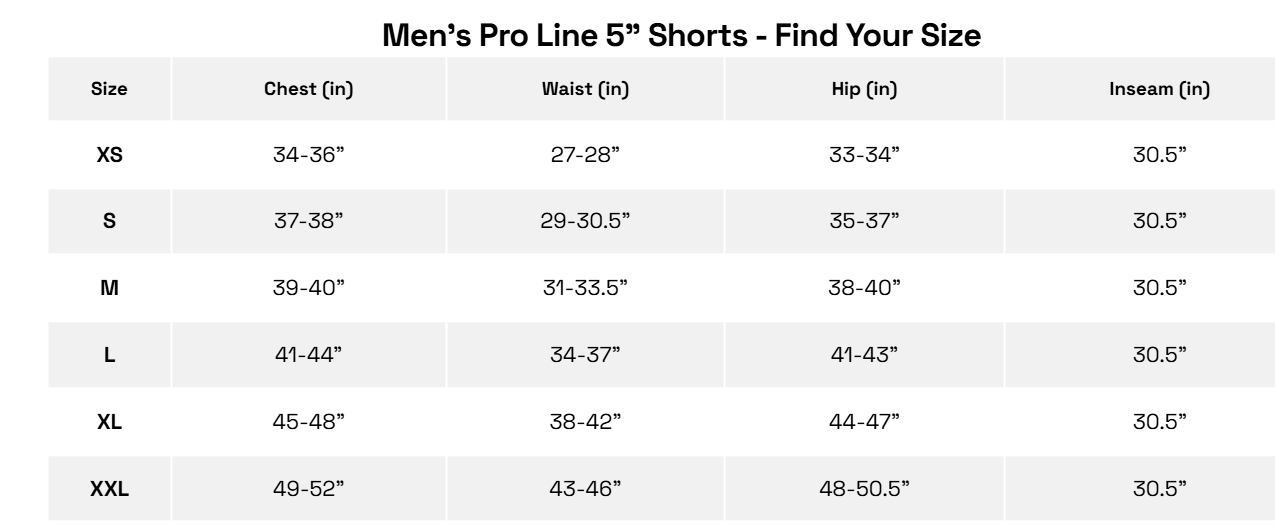Select the Chest (in) column header
This screenshot has height=525, width=1275.
click(x=308, y=89)
